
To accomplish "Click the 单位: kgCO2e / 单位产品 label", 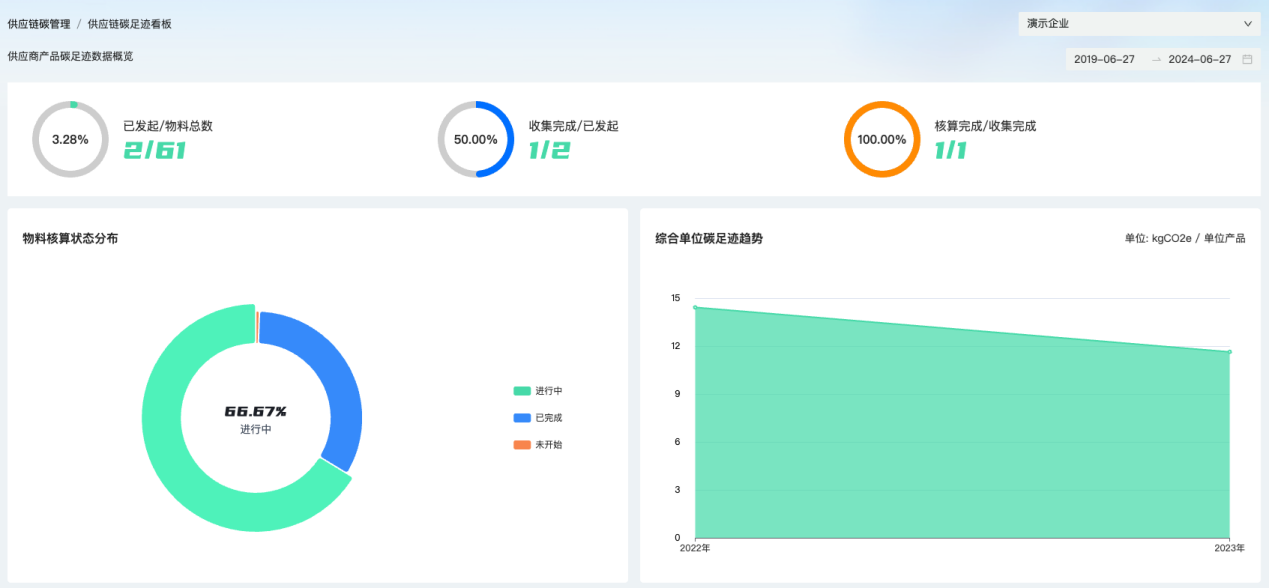I will point(1185,239).
